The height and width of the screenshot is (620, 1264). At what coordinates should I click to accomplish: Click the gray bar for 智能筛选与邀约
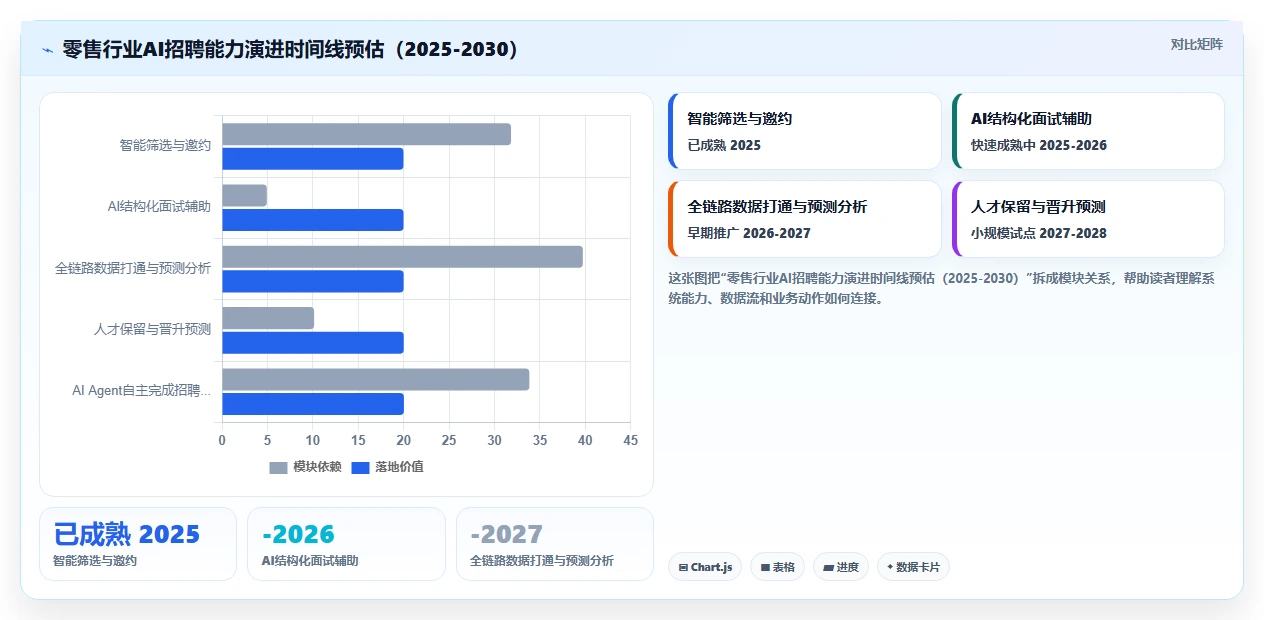pyautogui.click(x=366, y=134)
